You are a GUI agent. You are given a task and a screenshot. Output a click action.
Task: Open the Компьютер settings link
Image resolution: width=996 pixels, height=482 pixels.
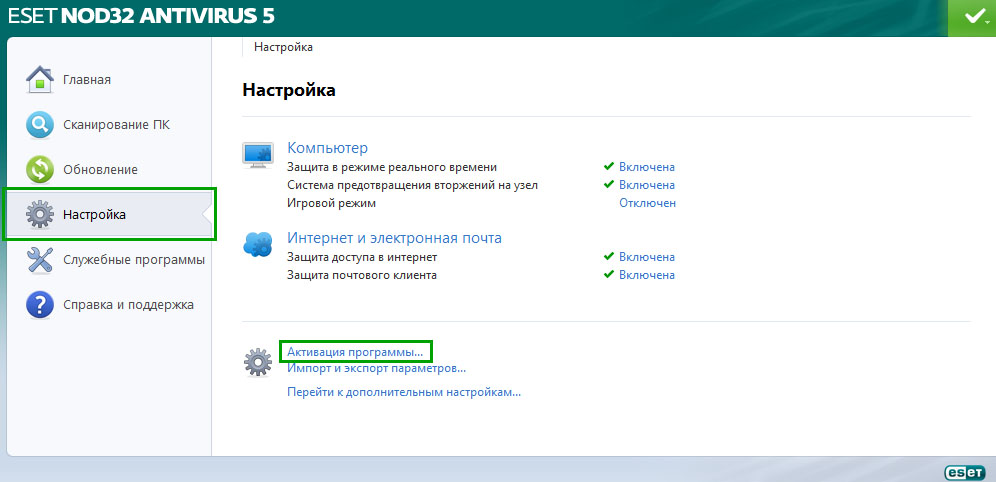click(x=328, y=148)
